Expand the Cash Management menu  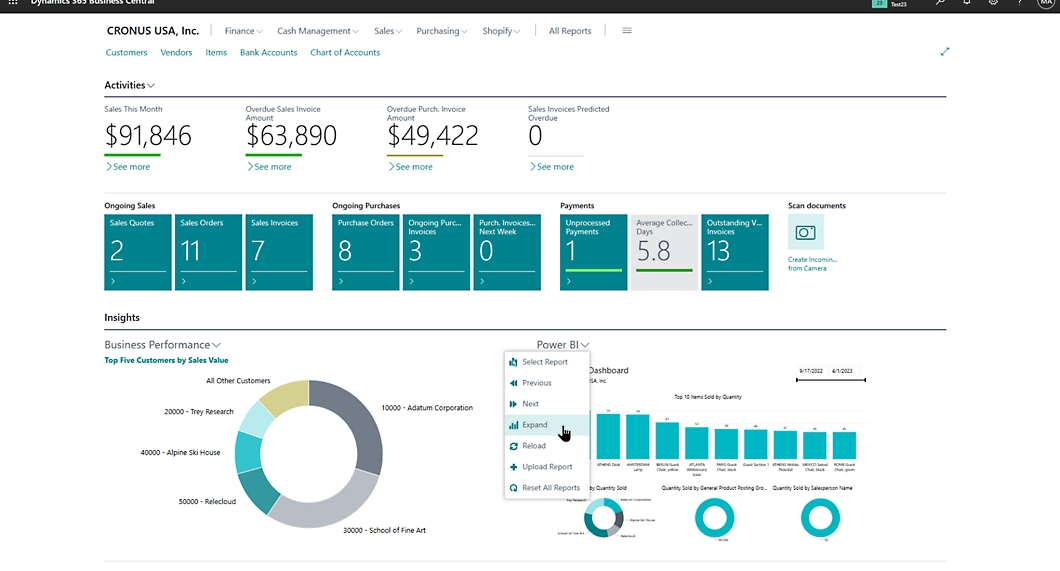coord(318,30)
